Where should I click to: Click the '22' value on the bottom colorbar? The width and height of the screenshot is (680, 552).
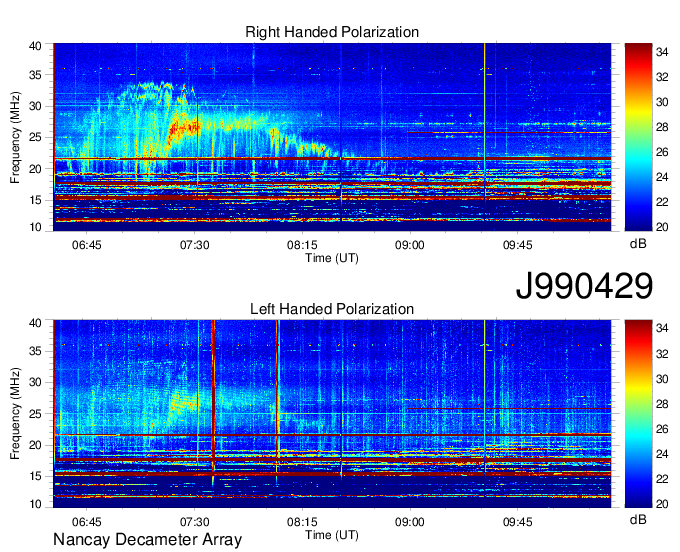click(662, 479)
